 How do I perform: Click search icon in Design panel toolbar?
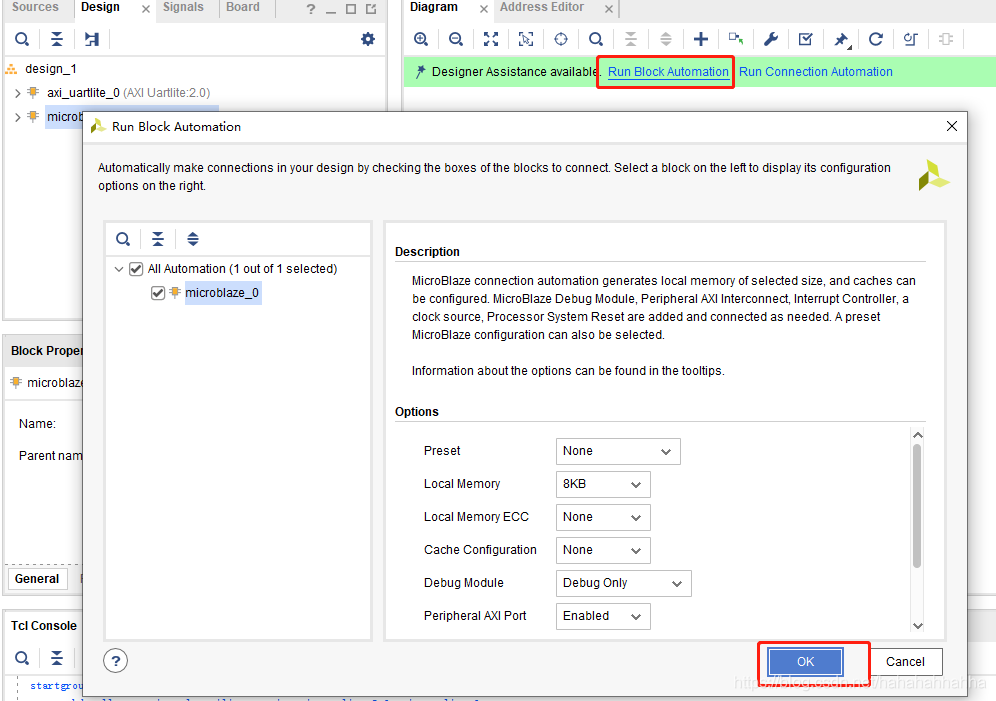click(22, 39)
